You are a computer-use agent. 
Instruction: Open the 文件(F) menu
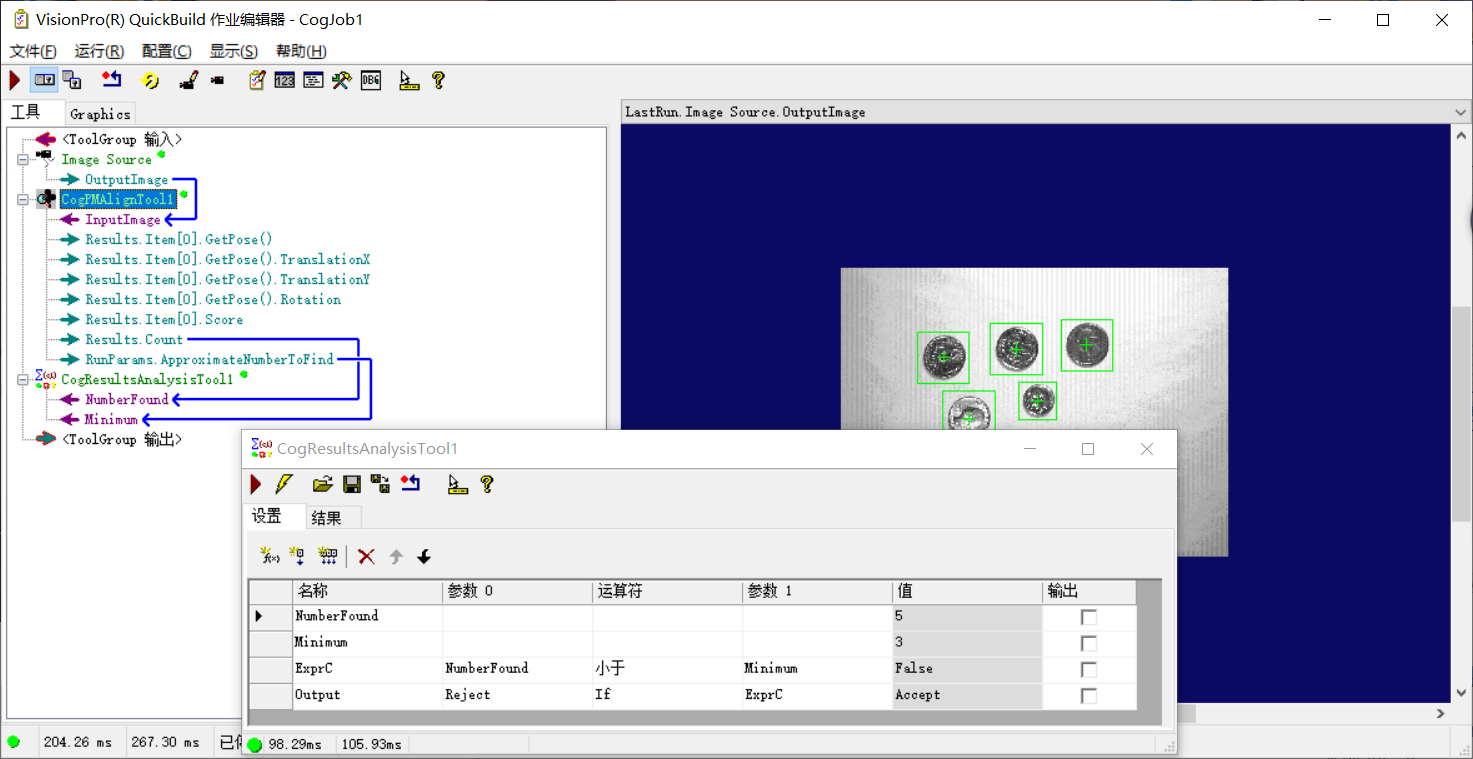[33, 51]
